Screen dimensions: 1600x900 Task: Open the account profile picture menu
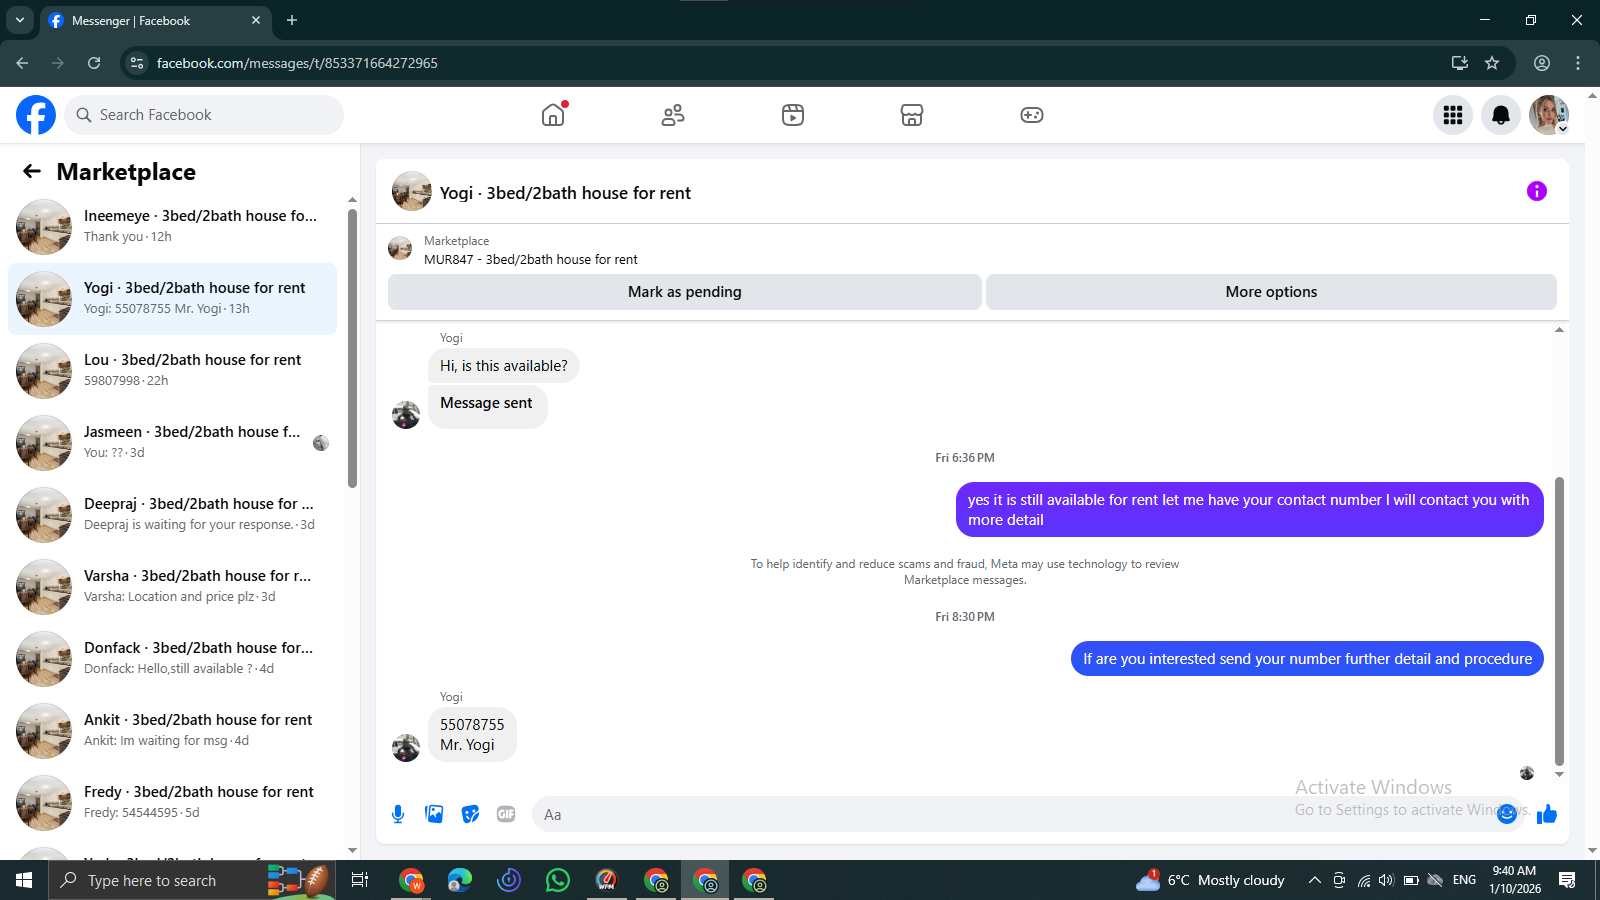(x=1549, y=115)
